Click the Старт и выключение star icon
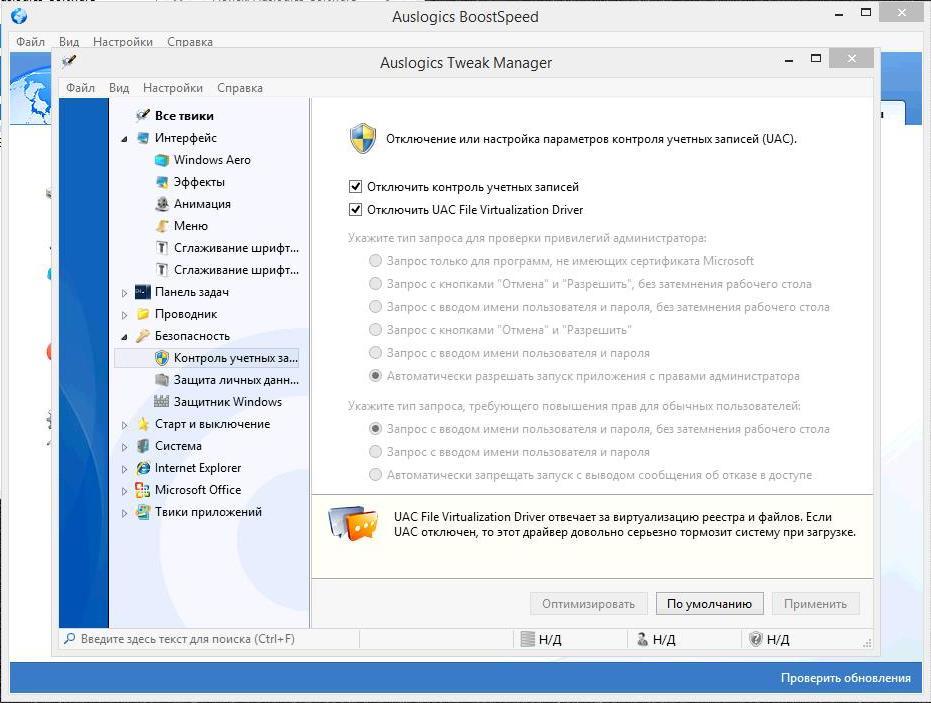The height and width of the screenshot is (703, 931). pyautogui.click(x=142, y=423)
